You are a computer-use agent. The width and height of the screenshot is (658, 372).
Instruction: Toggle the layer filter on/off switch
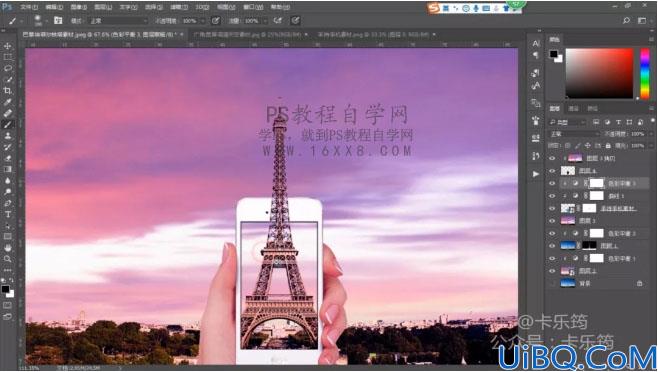tap(652, 122)
